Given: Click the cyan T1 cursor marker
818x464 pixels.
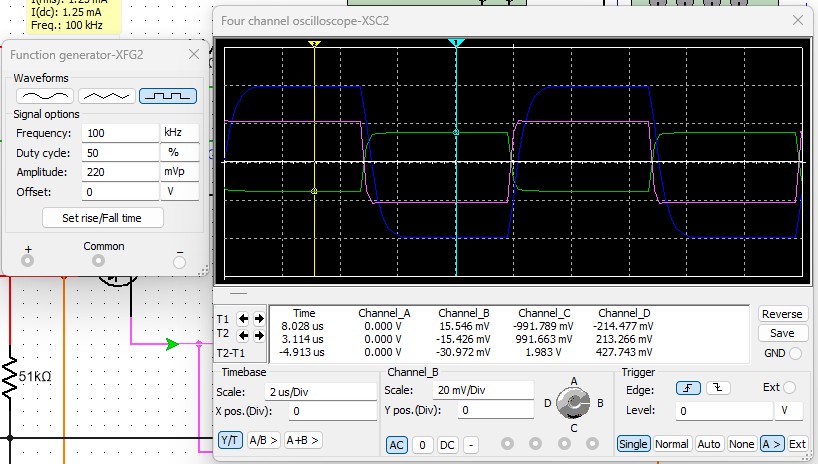Looking at the screenshot, I should [x=456, y=43].
